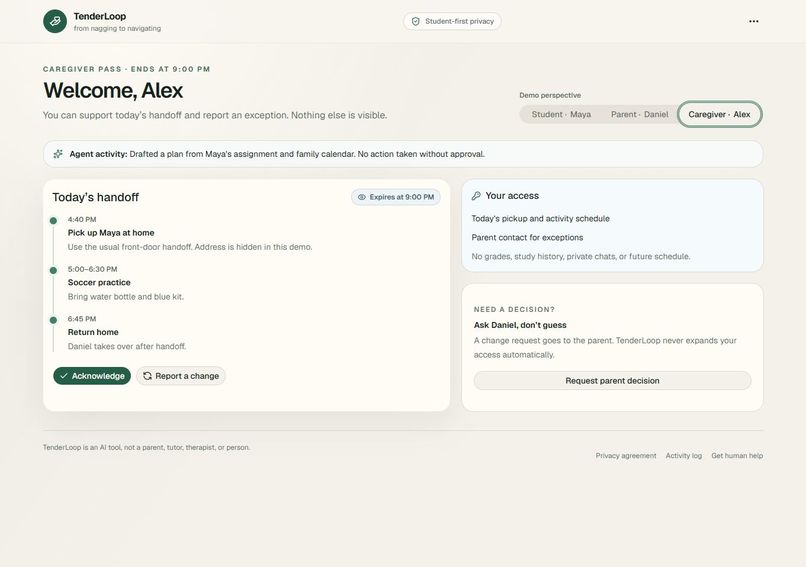Click 'Caregiver pass · ends at 9:00 PM' label
The image size is (806, 567).
pos(126,69)
